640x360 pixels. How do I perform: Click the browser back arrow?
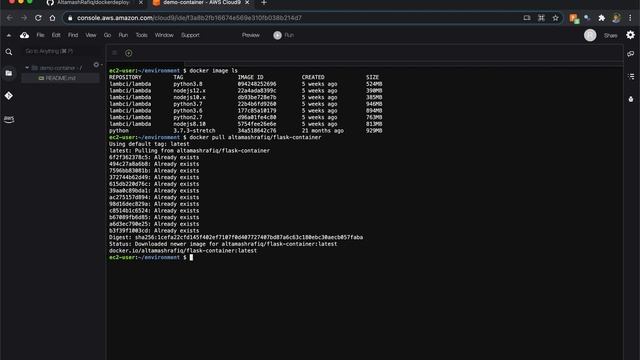pyautogui.click(x=10, y=18)
